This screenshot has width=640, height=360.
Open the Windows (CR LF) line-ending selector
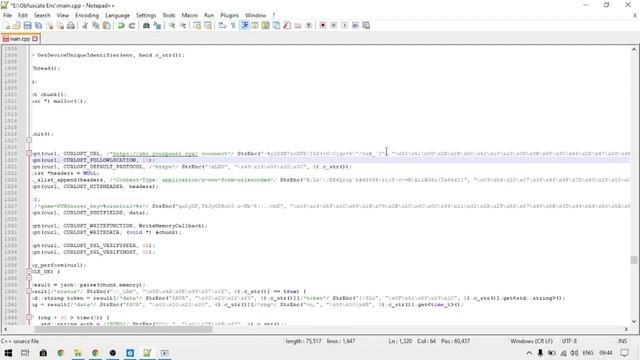[531, 341]
